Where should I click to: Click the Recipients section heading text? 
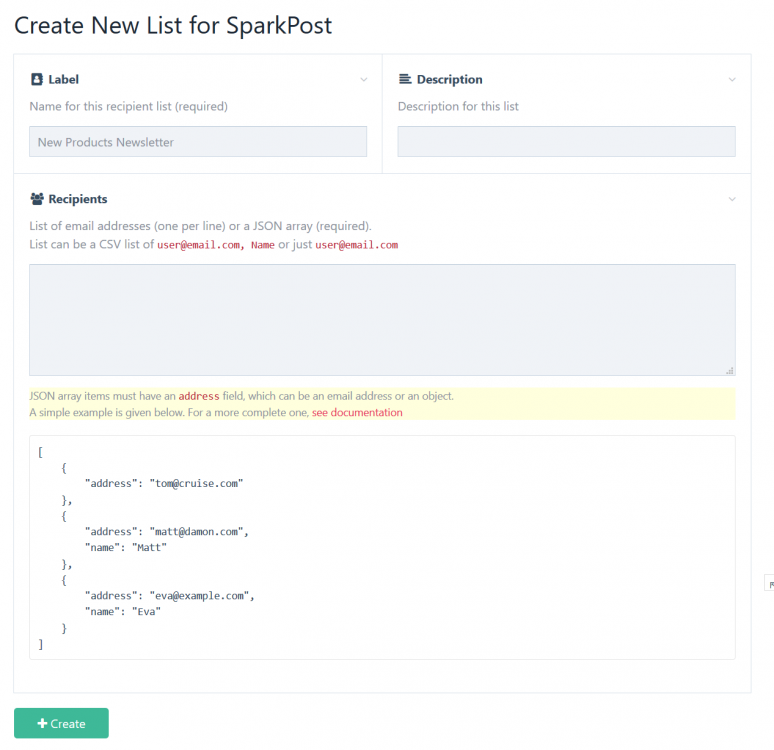pos(78,199)
